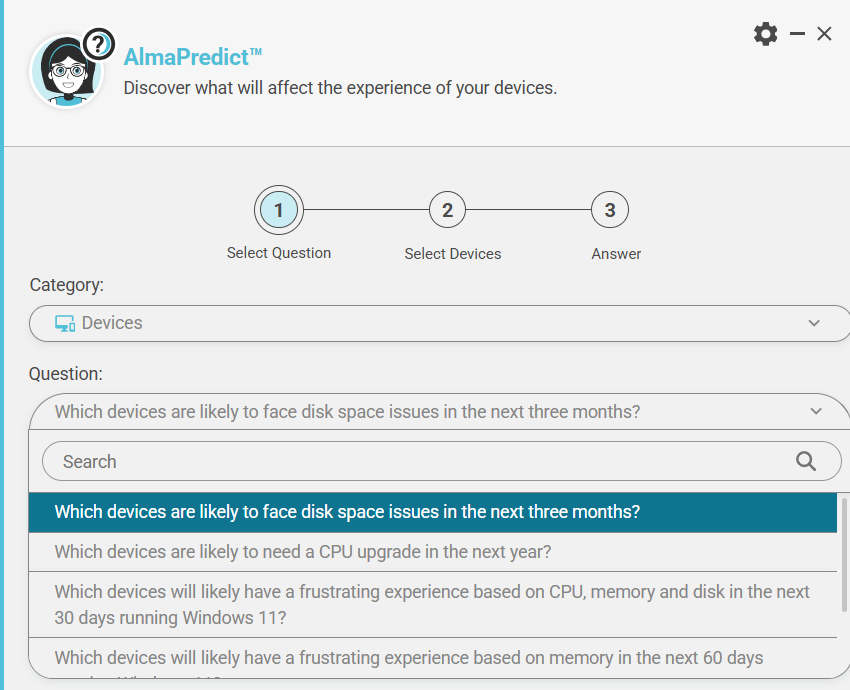850x690 pixels.
Task: Open the Devices category combo box
Action: tap(430, 323)
